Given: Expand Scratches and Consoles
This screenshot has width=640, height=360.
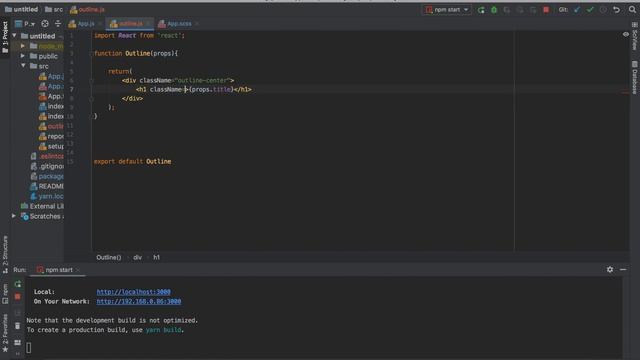Looking at the screenshot, I should [x=14, y=216].
